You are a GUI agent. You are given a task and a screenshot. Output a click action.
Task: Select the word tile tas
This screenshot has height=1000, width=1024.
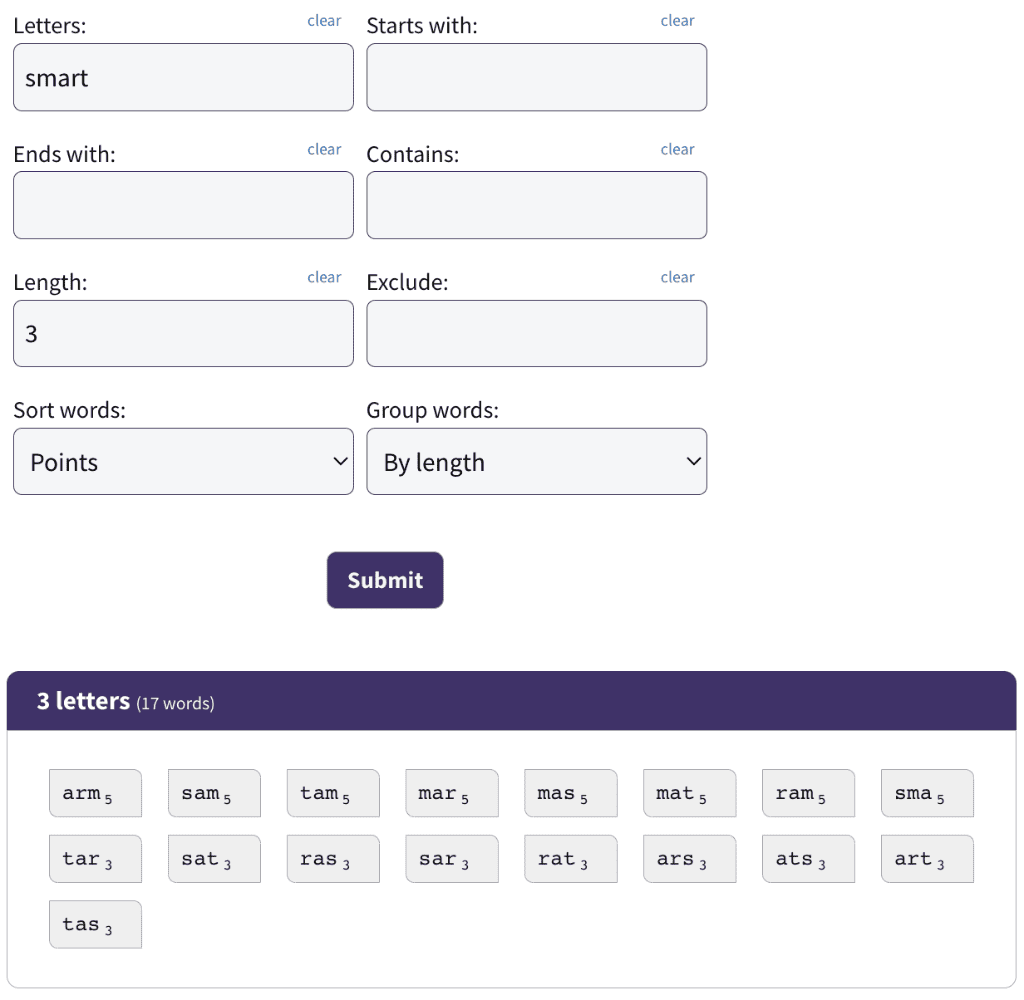[x=95, y=924]
